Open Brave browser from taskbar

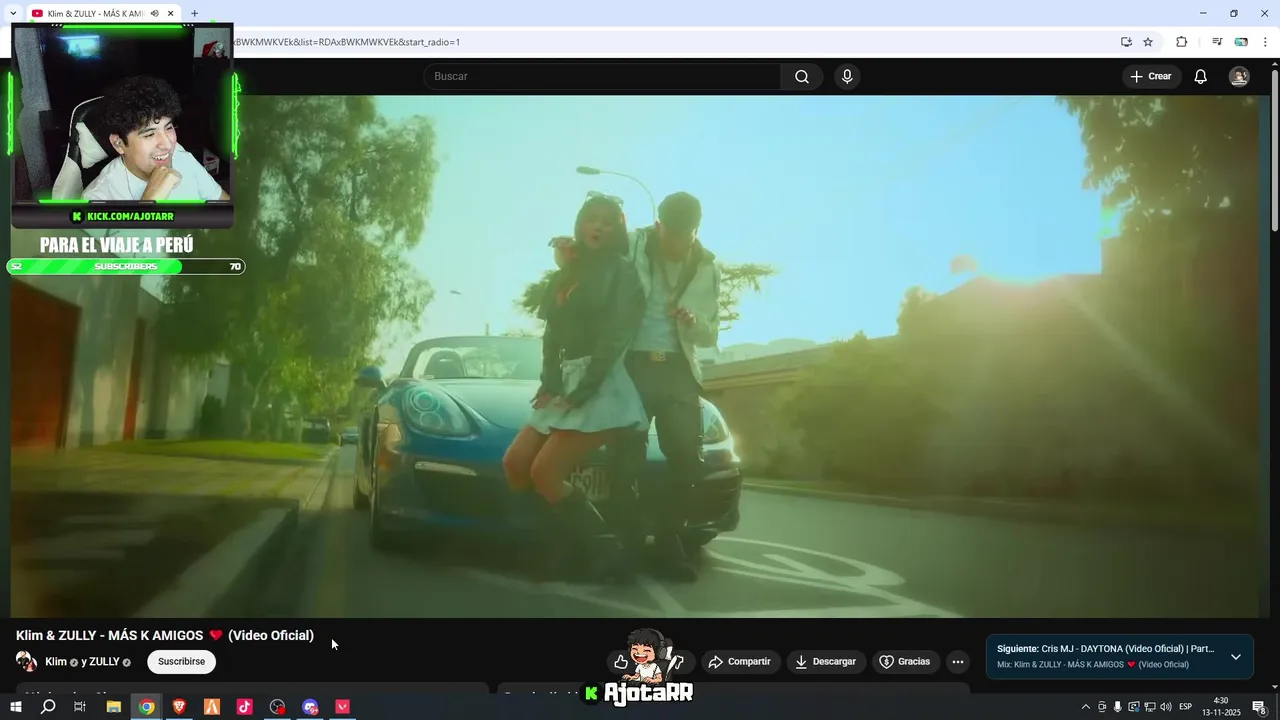179,707
